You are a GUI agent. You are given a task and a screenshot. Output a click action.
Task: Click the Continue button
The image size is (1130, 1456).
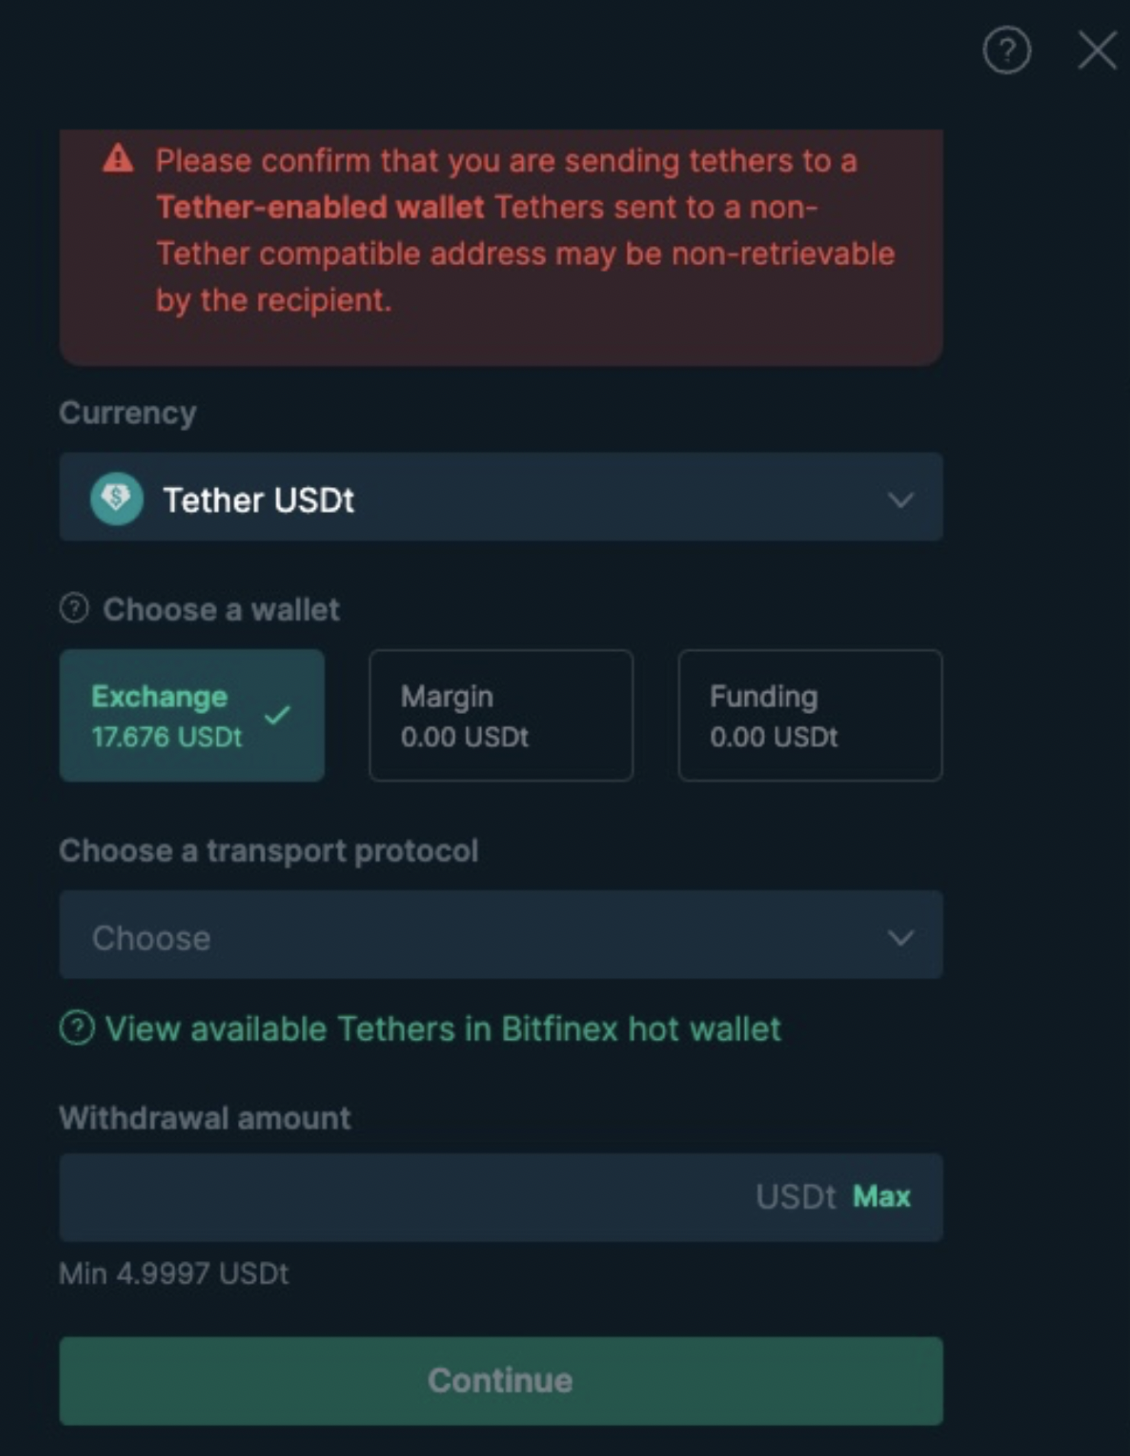pos(501,1381)
